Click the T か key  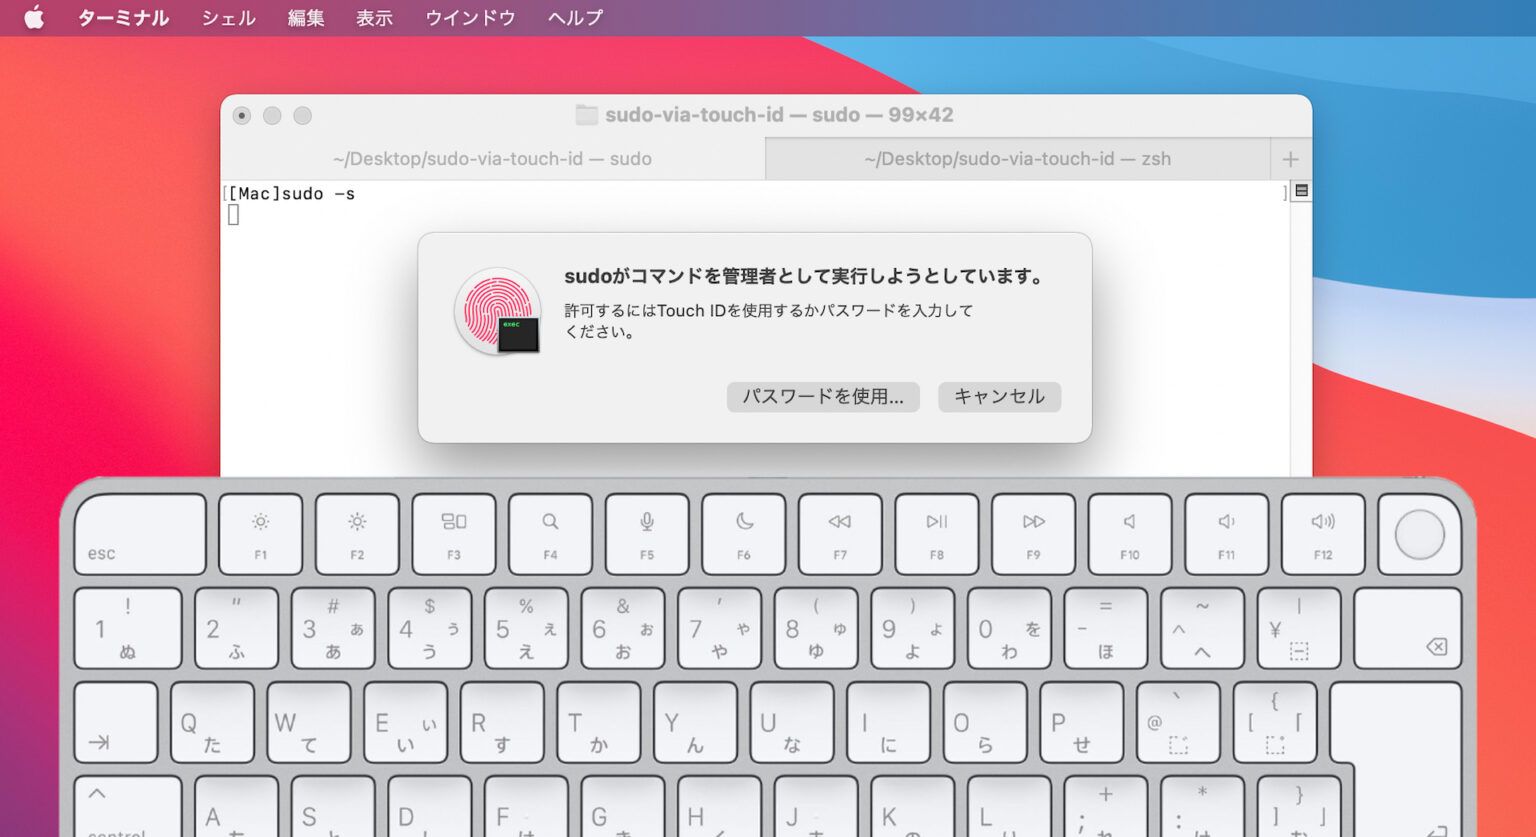[599, 722]
